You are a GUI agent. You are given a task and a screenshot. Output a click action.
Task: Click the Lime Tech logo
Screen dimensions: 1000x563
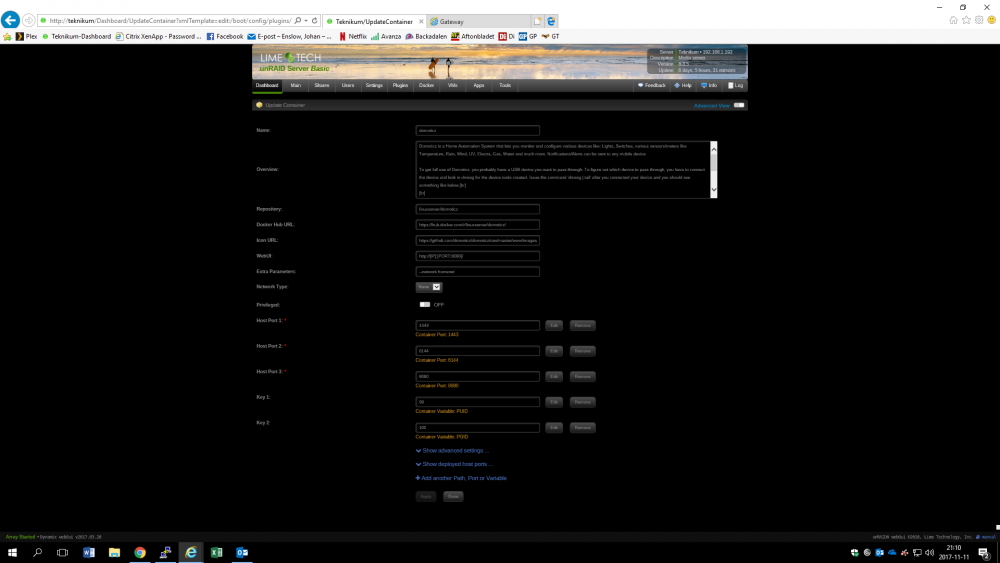pyautogui.click(x=291, y=58)
